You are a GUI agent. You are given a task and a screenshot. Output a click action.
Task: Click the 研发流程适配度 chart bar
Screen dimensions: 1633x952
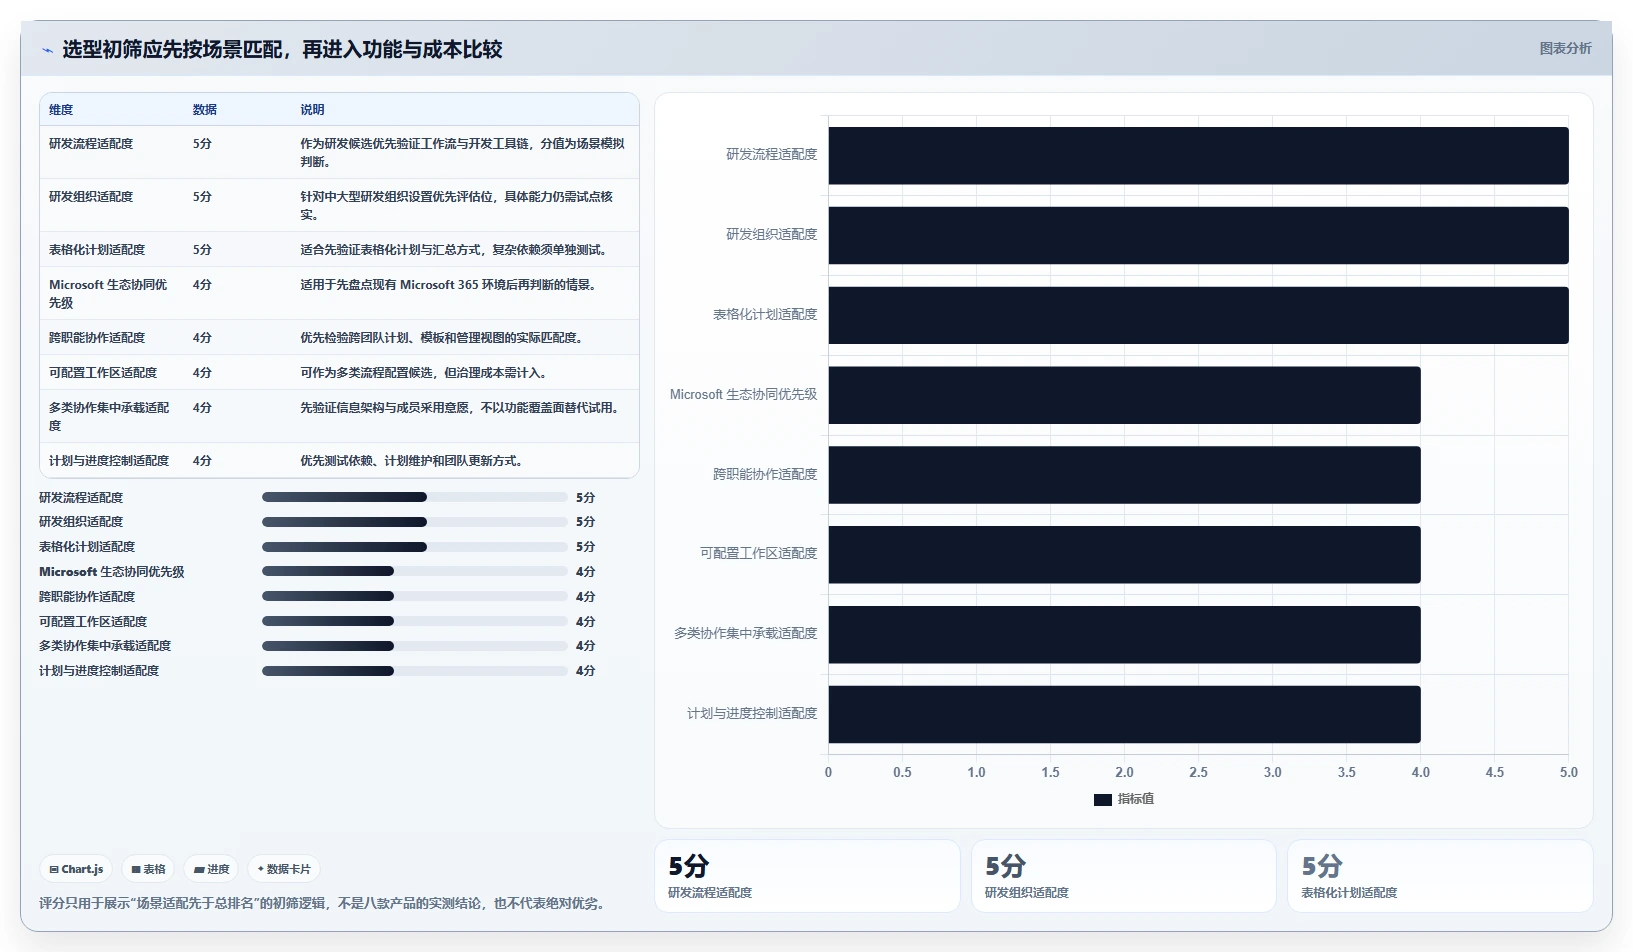point(1198,155)
